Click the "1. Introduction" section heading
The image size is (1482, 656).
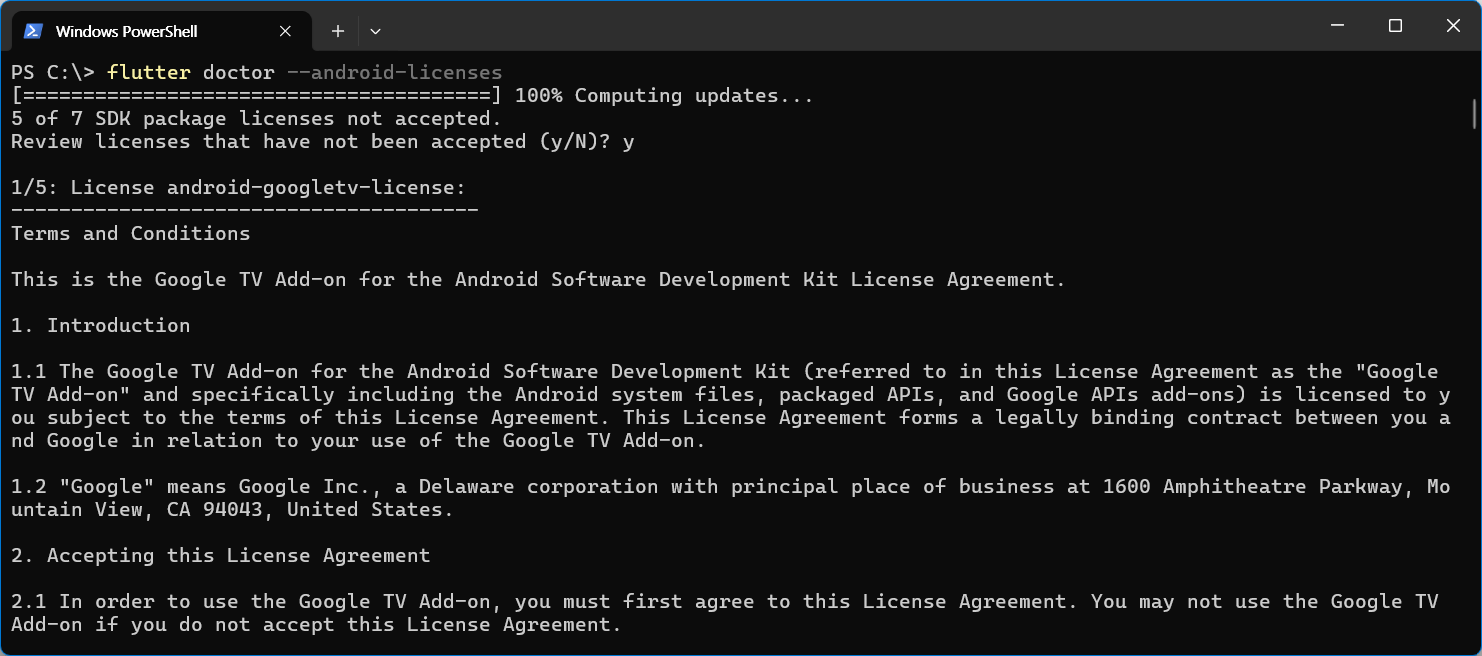(101, 326)
